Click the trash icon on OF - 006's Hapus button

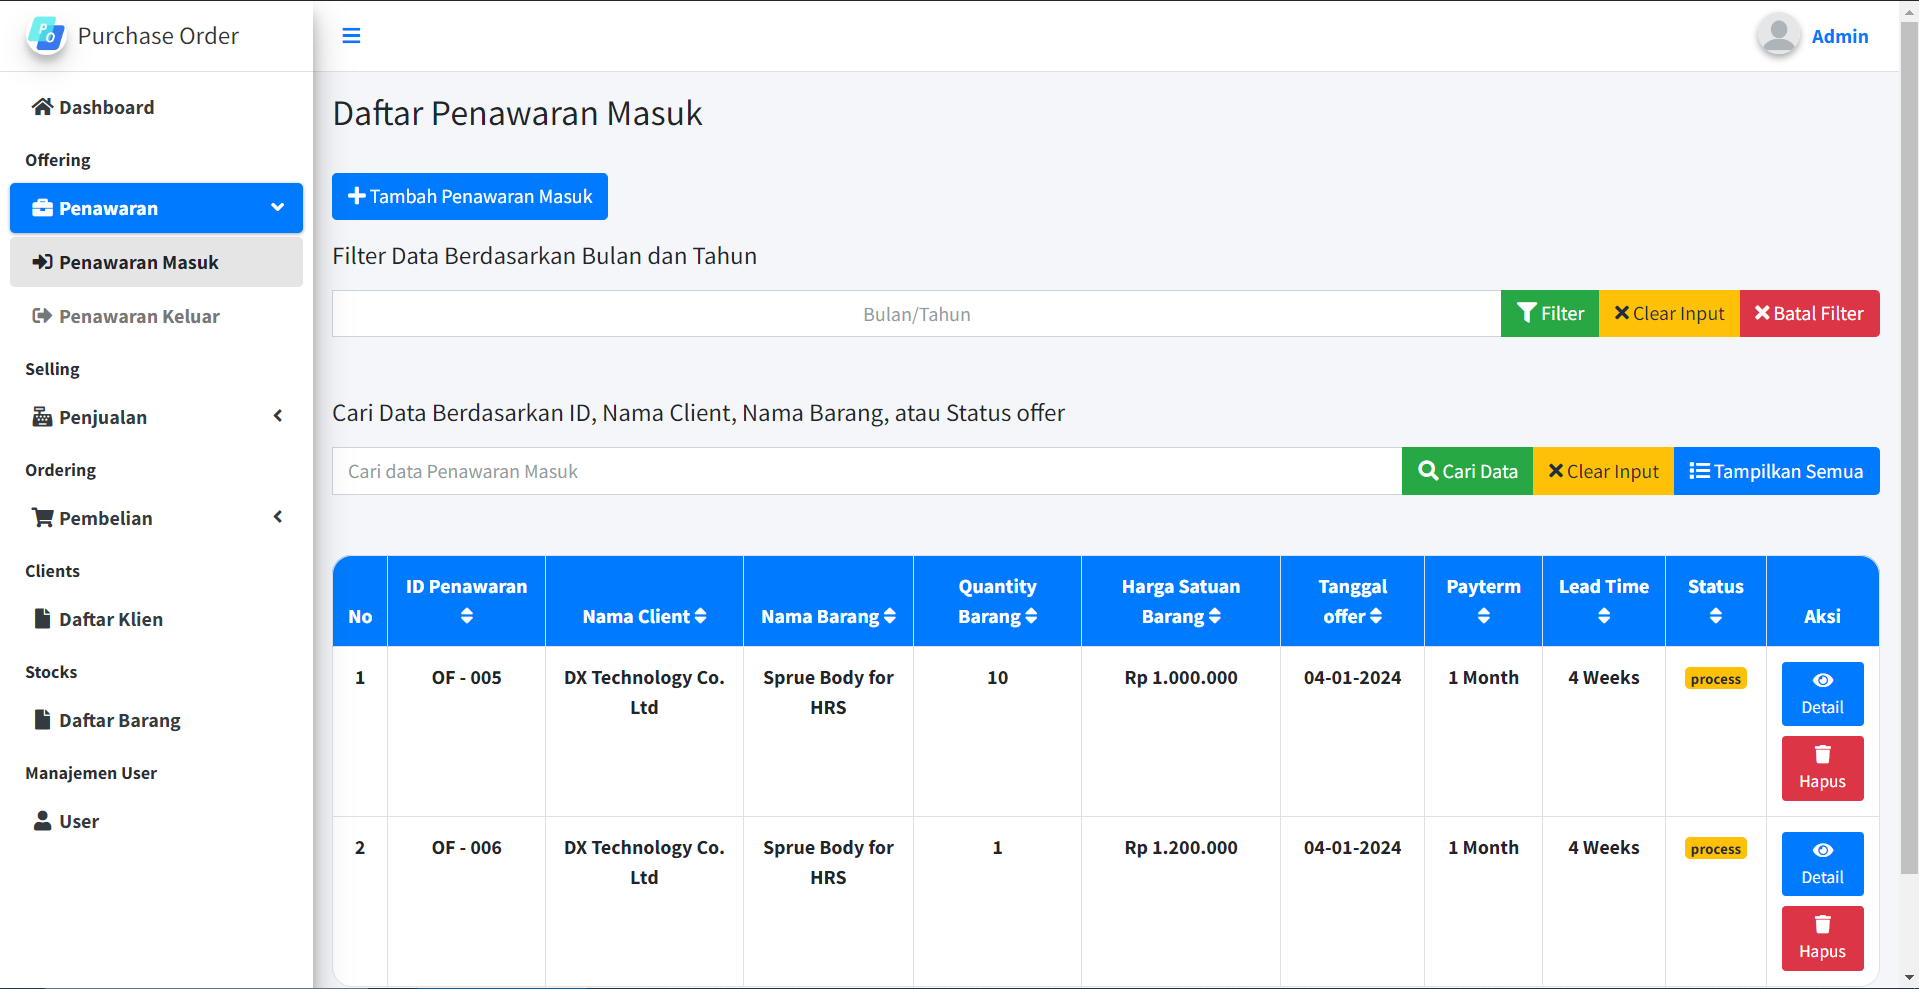pyautogui.click(x=1821, y=925)
